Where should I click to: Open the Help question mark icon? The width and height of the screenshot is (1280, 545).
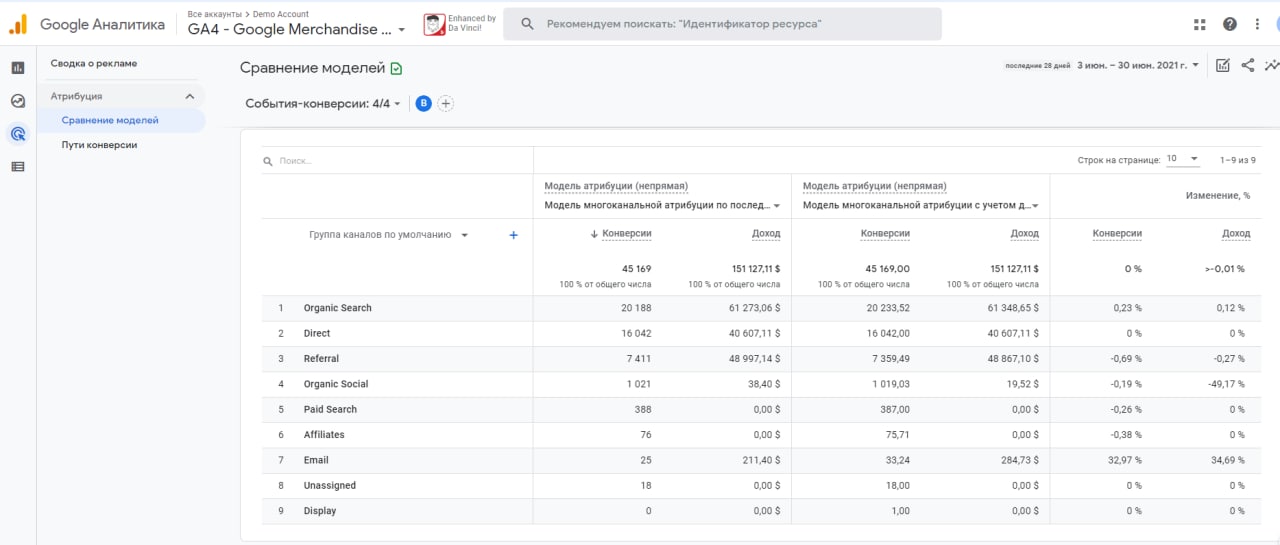(x=1230, y=24)
